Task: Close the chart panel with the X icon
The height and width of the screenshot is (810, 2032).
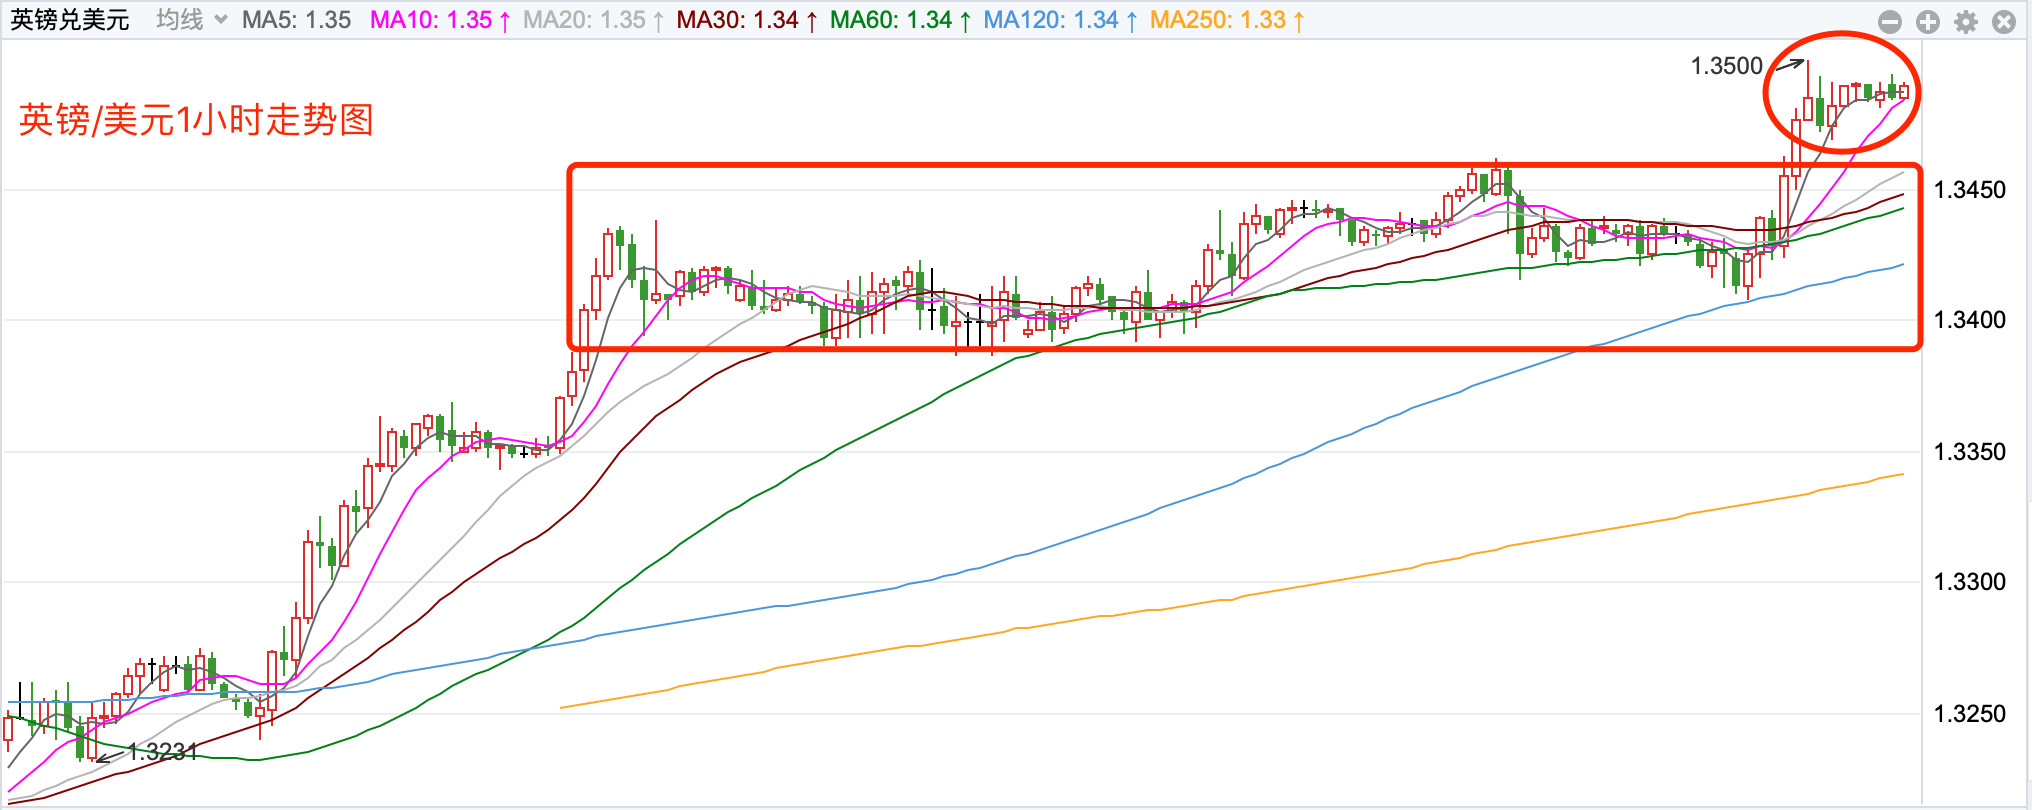Action: (2004, 22)
